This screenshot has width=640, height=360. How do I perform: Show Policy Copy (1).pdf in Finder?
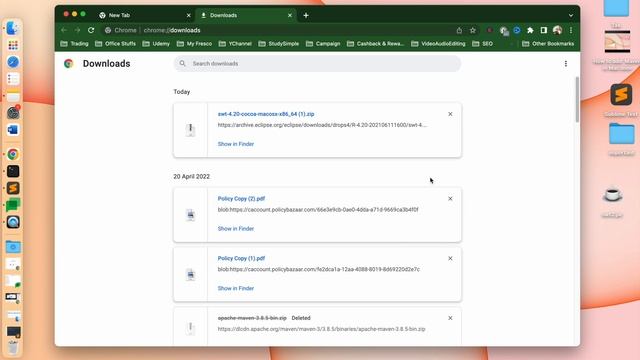click(x=236, y=288)
